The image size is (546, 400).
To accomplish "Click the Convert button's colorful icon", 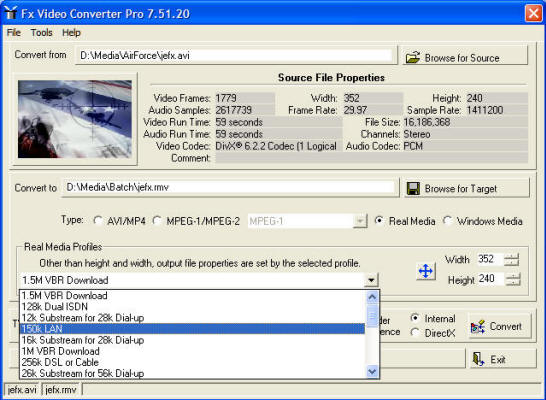I will pyautogui.click(x=478, y=327).
